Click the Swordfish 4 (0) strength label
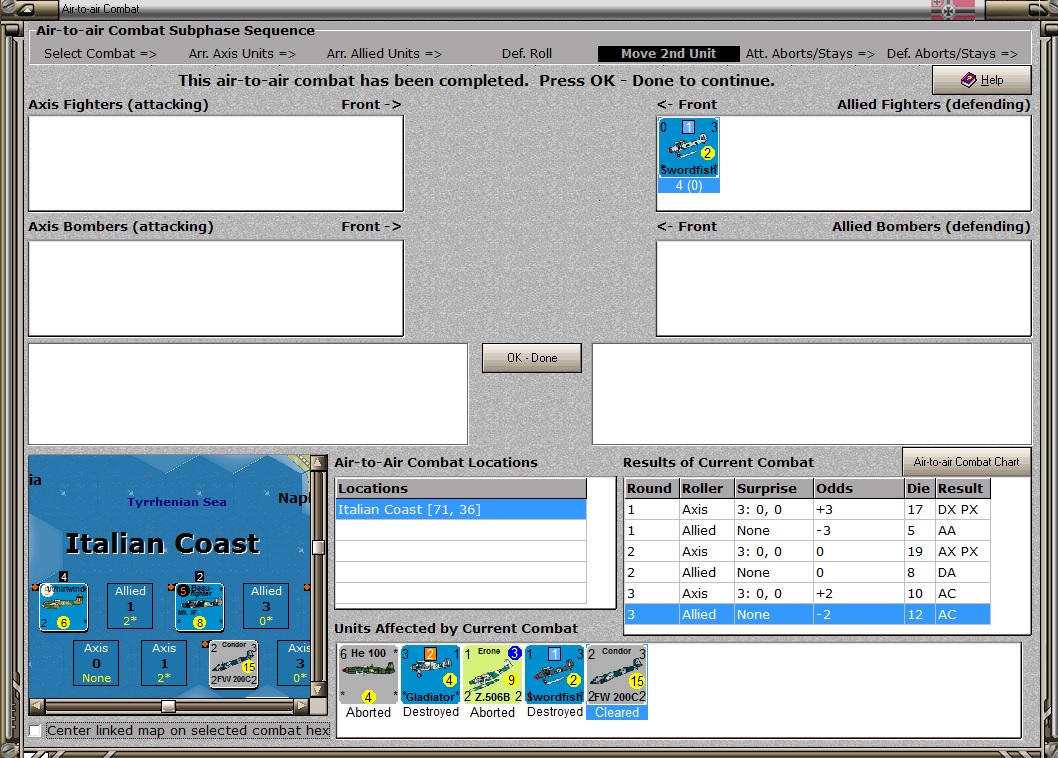 point(688,186)
